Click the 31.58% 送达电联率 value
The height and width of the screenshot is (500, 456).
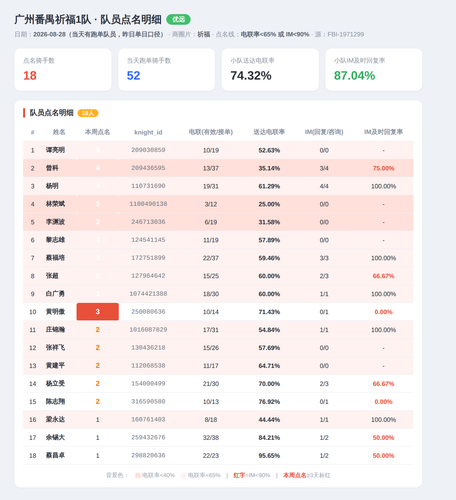tap(269, 222)
